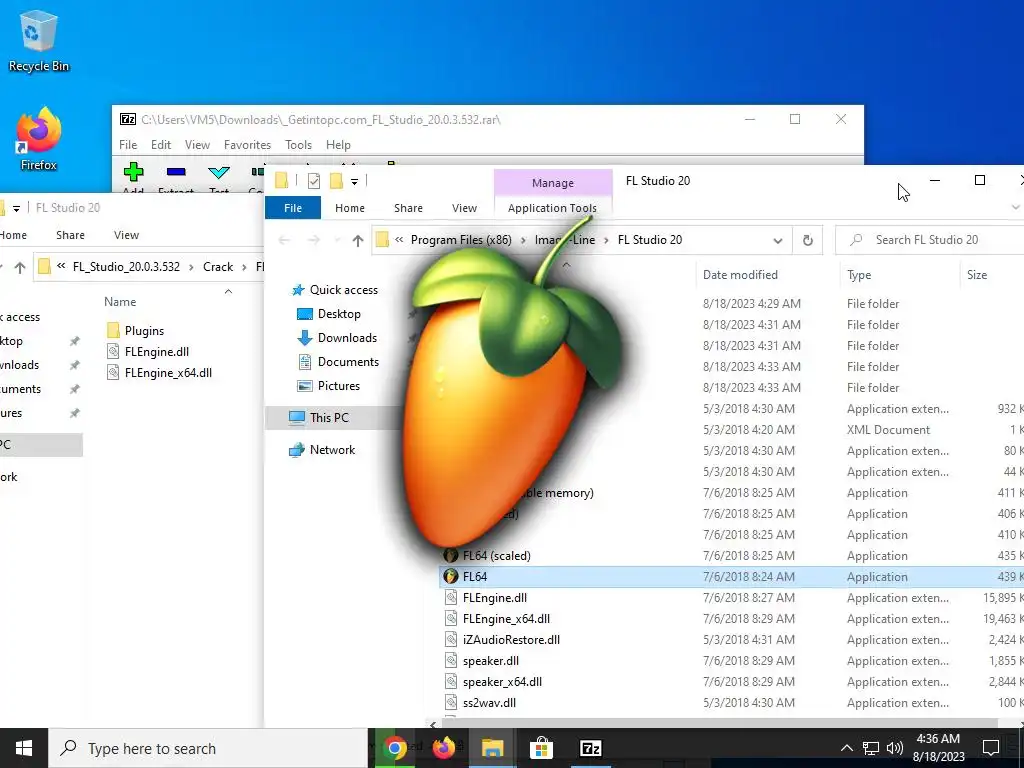Select FLEngine.dll in the Crack window
The image size is (1024, 768).
click(x=157, y=351)
